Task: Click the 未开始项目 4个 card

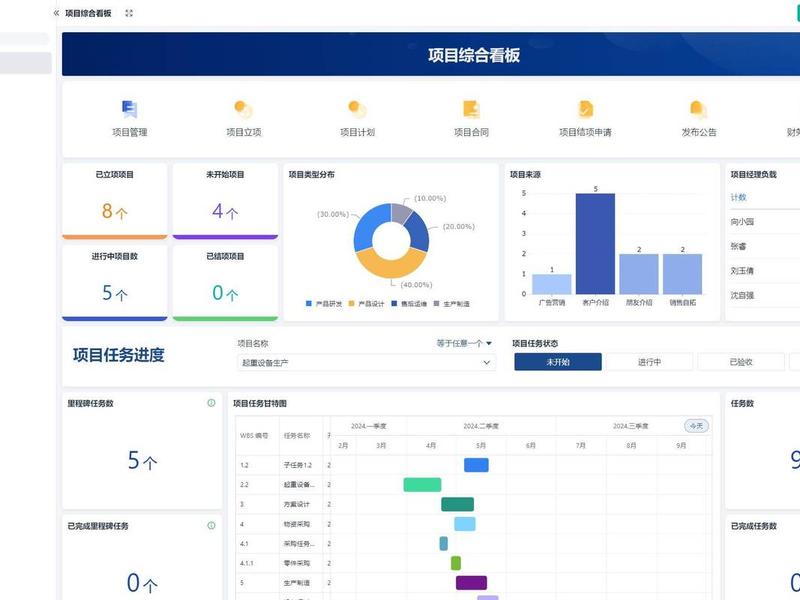Action: pos(225,201)
